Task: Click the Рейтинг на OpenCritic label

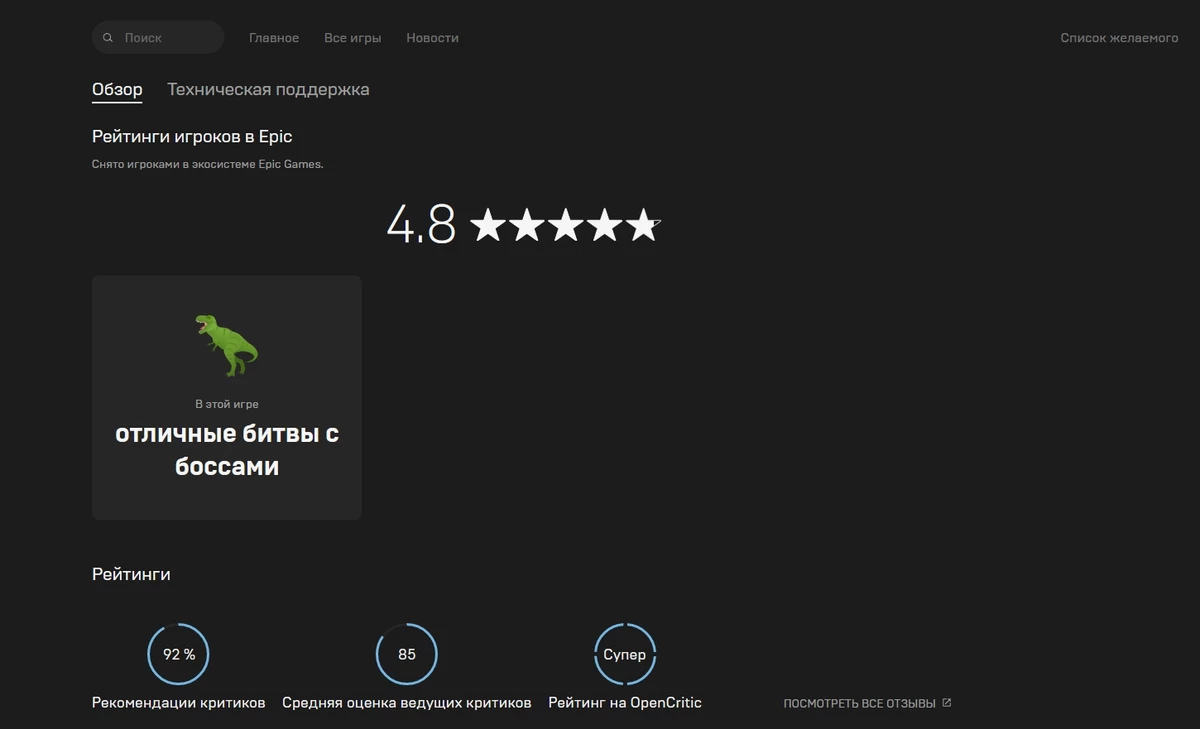Action: tap(625, 703)
